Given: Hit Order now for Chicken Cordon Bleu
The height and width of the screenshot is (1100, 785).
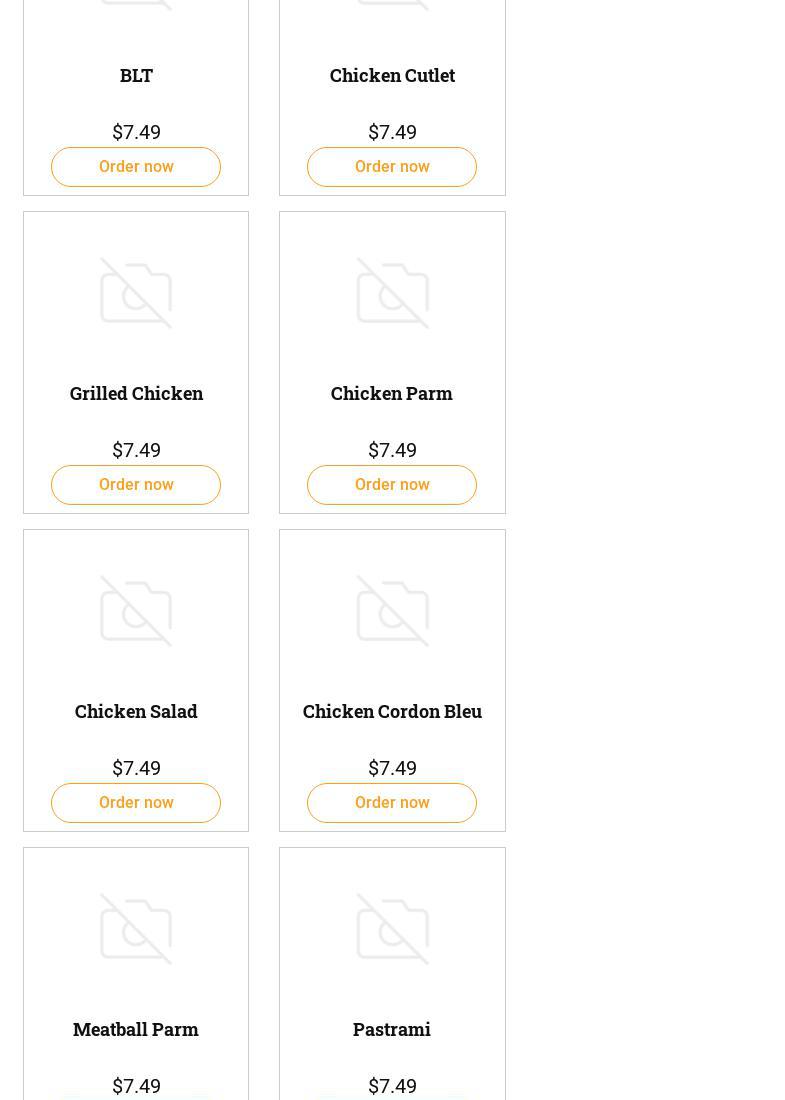Looking at the screenshot, I should click(392, 803).
